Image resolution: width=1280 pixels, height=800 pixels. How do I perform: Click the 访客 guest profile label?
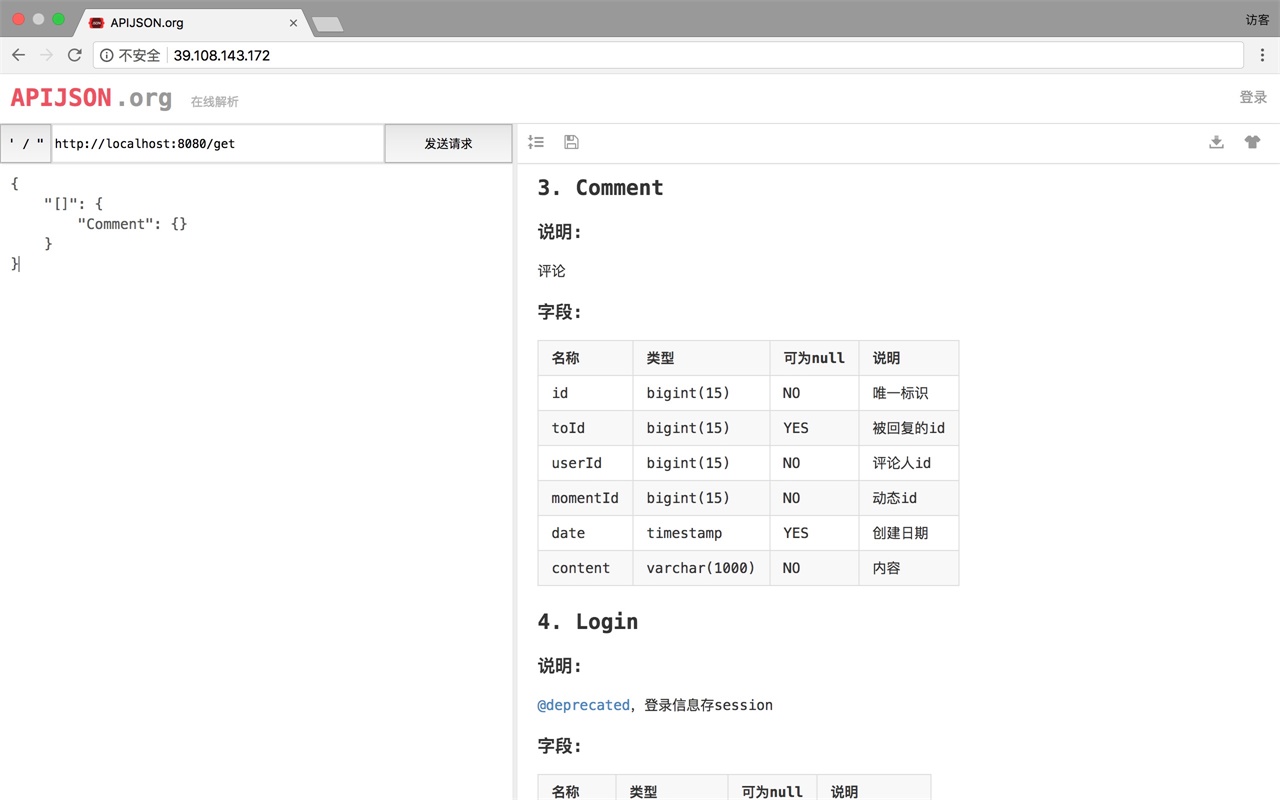pos(1257,20)
